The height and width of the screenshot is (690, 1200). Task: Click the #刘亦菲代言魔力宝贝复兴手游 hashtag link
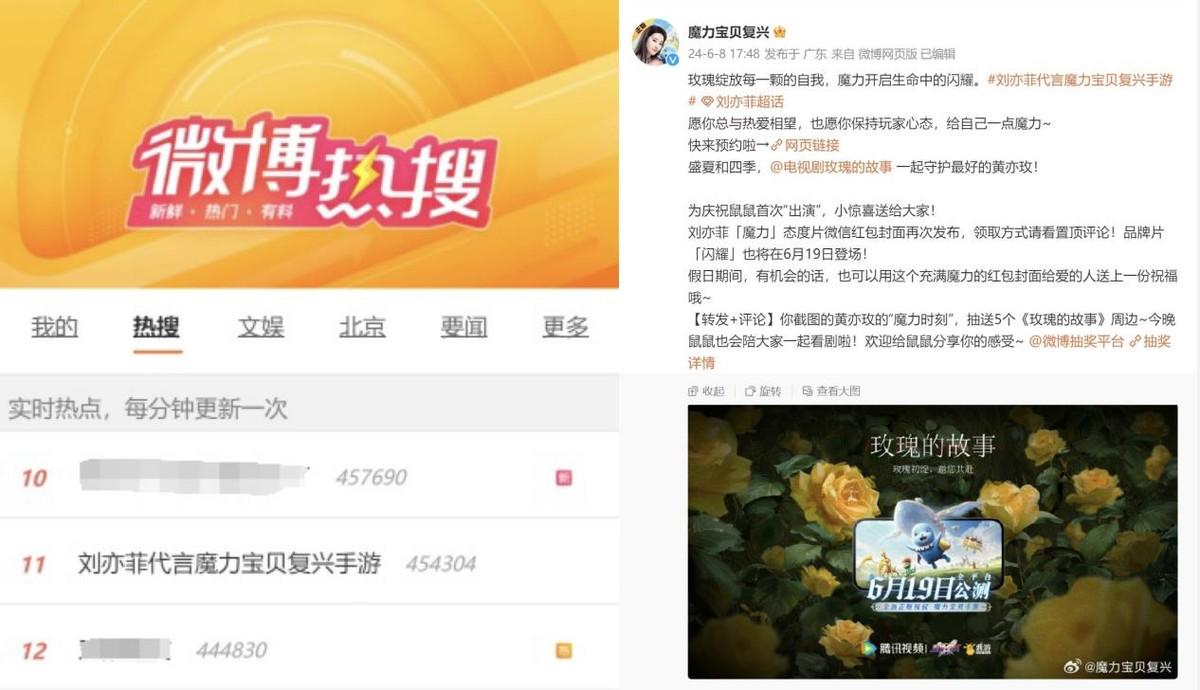click(x=1080, y=80)
